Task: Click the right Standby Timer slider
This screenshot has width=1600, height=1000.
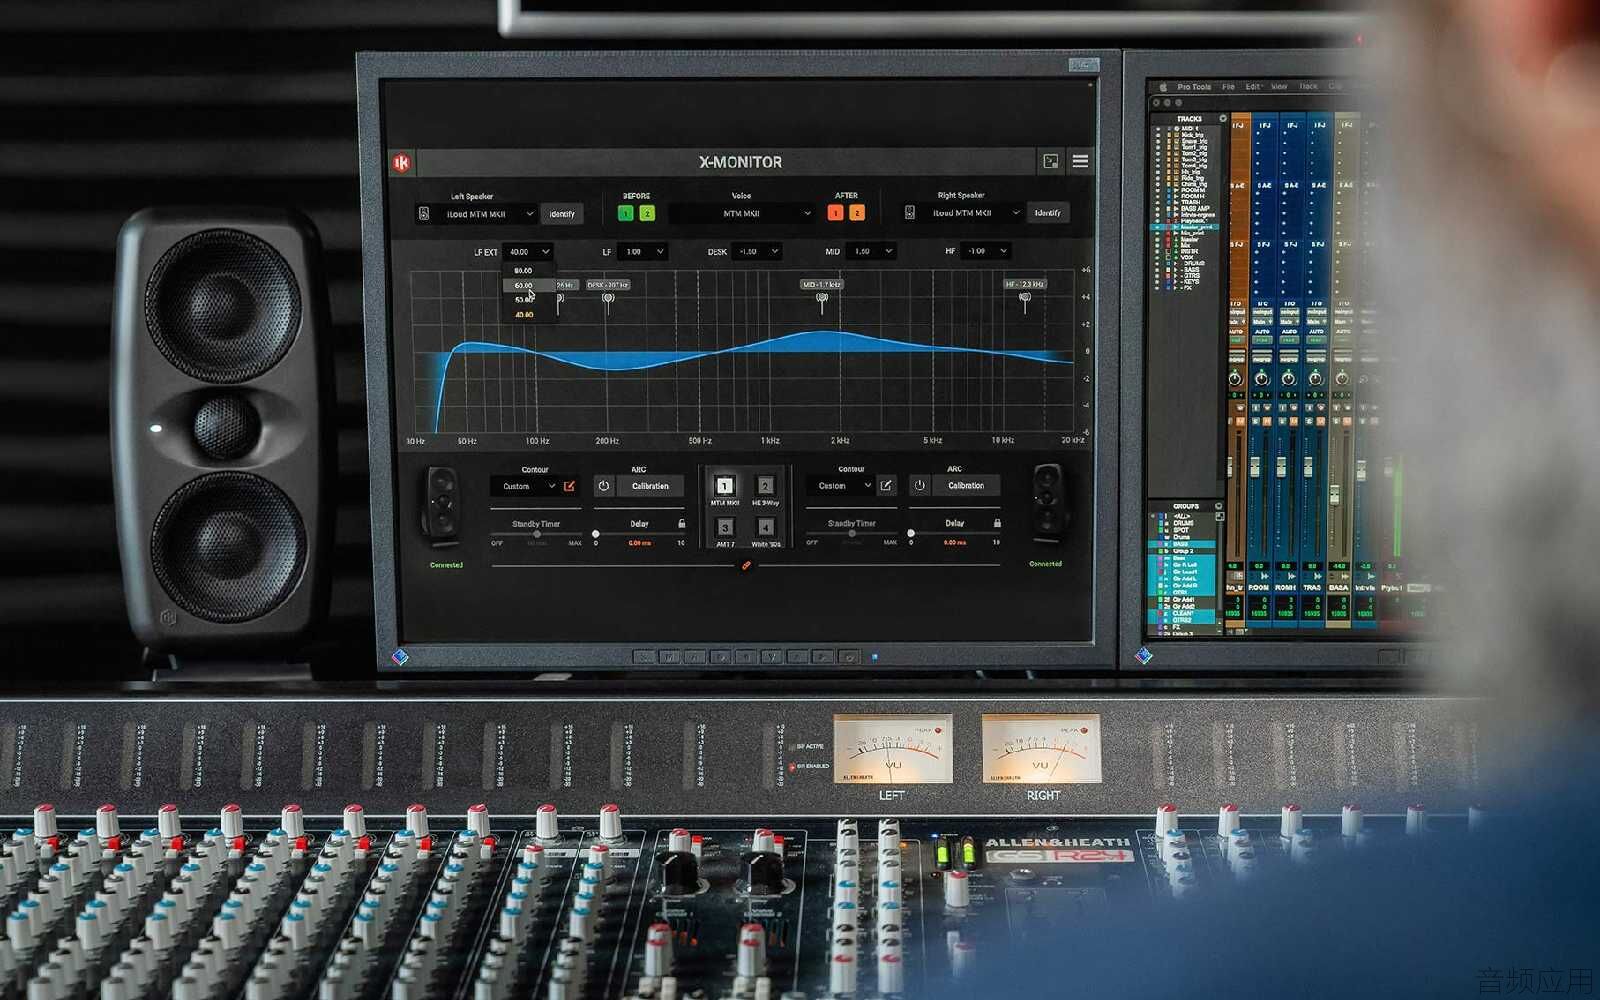Action: 852,533
